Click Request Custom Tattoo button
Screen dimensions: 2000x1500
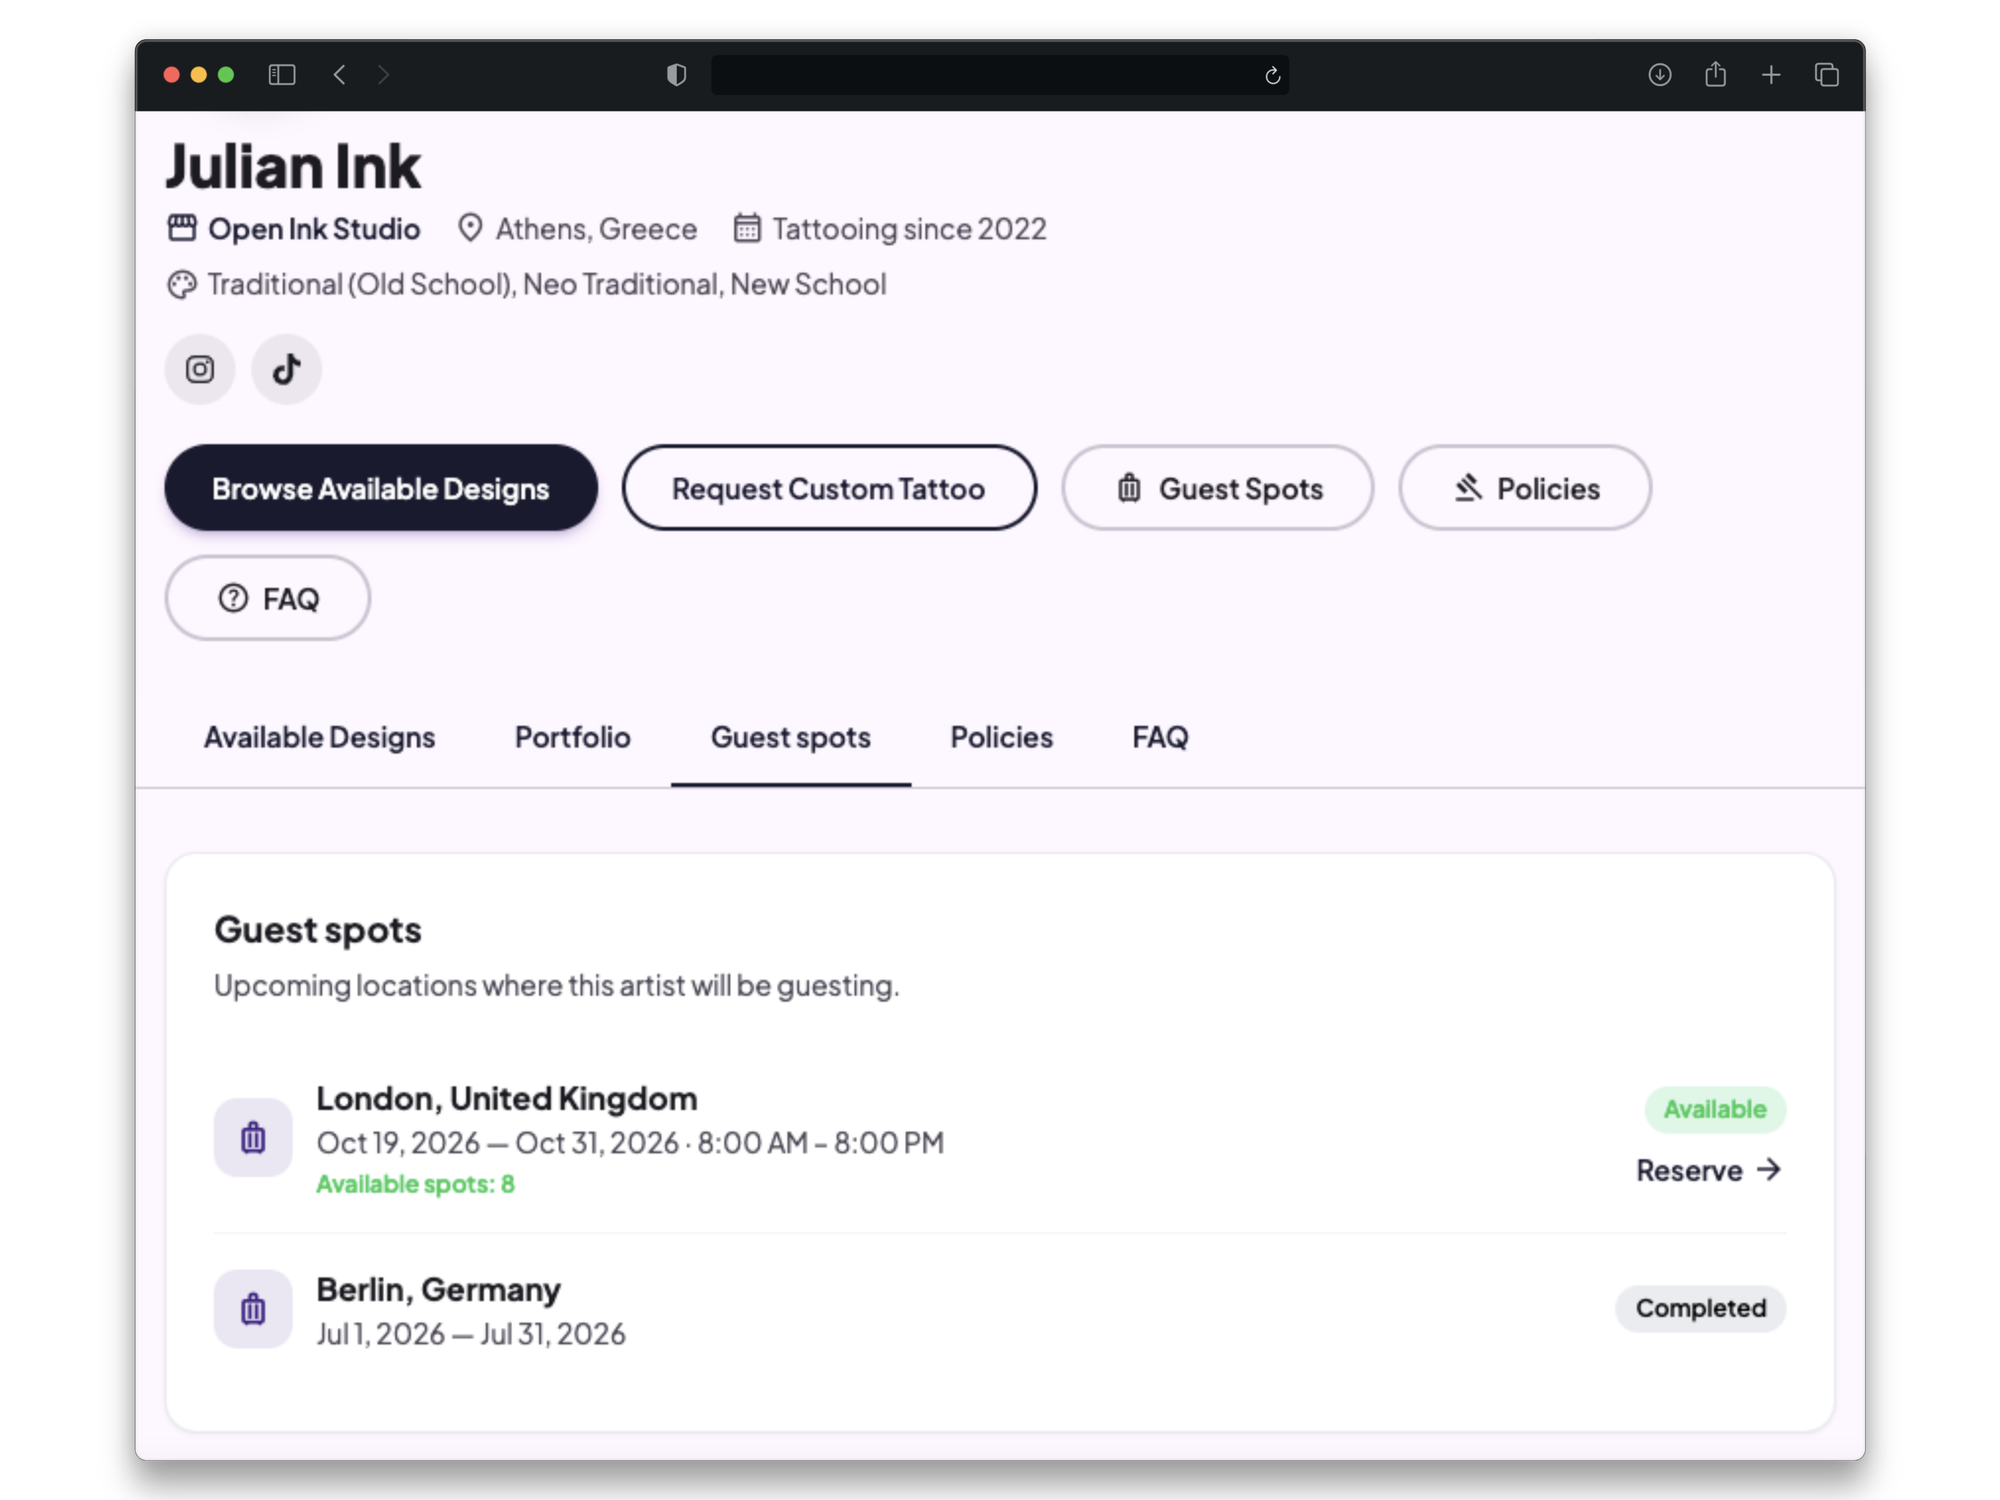[829, 488]
